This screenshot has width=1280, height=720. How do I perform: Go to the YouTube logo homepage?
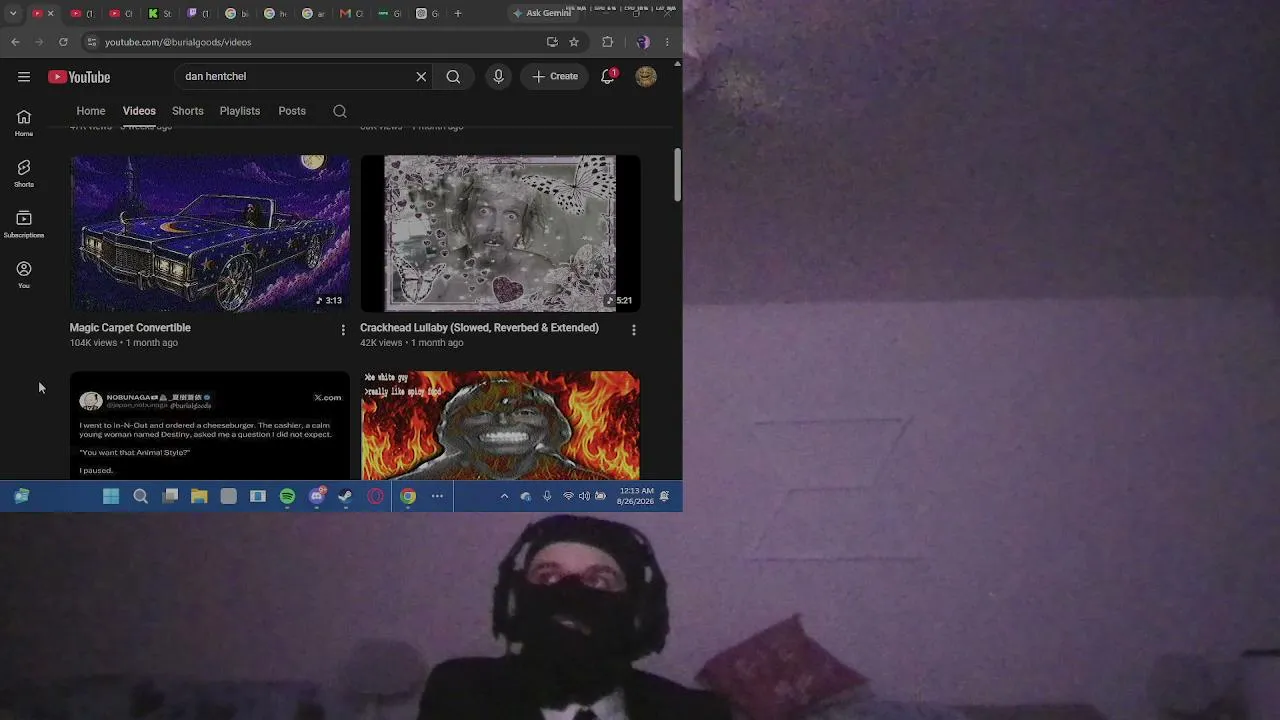click(x=79, y=77)
